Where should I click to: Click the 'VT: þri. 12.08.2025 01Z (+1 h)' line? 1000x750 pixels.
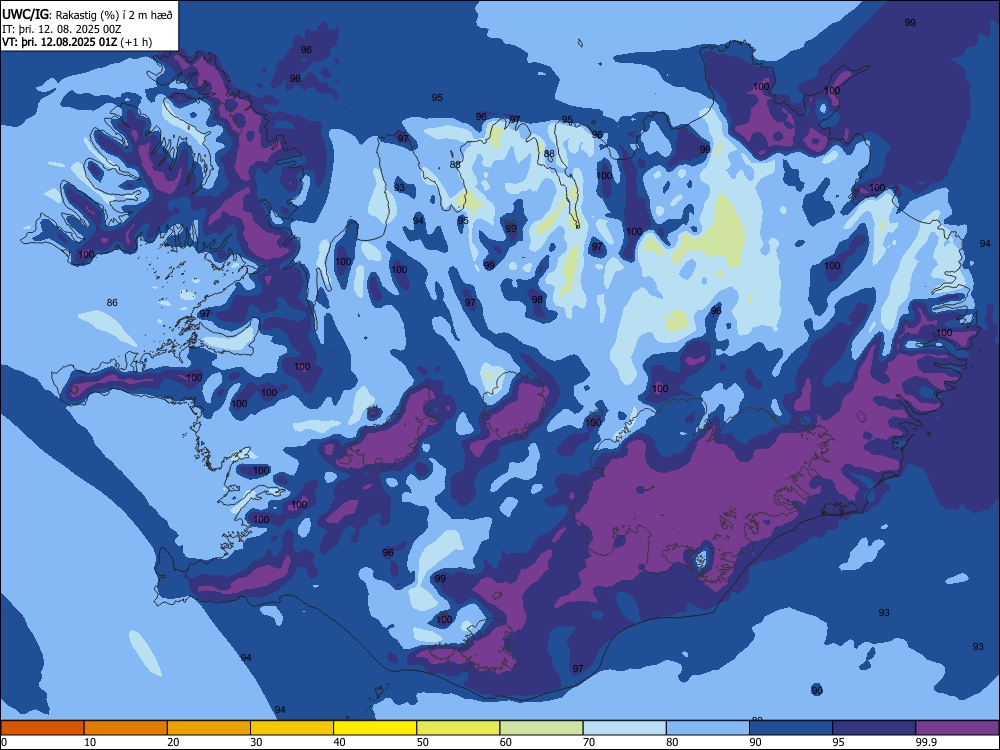(x=77, y=42)
